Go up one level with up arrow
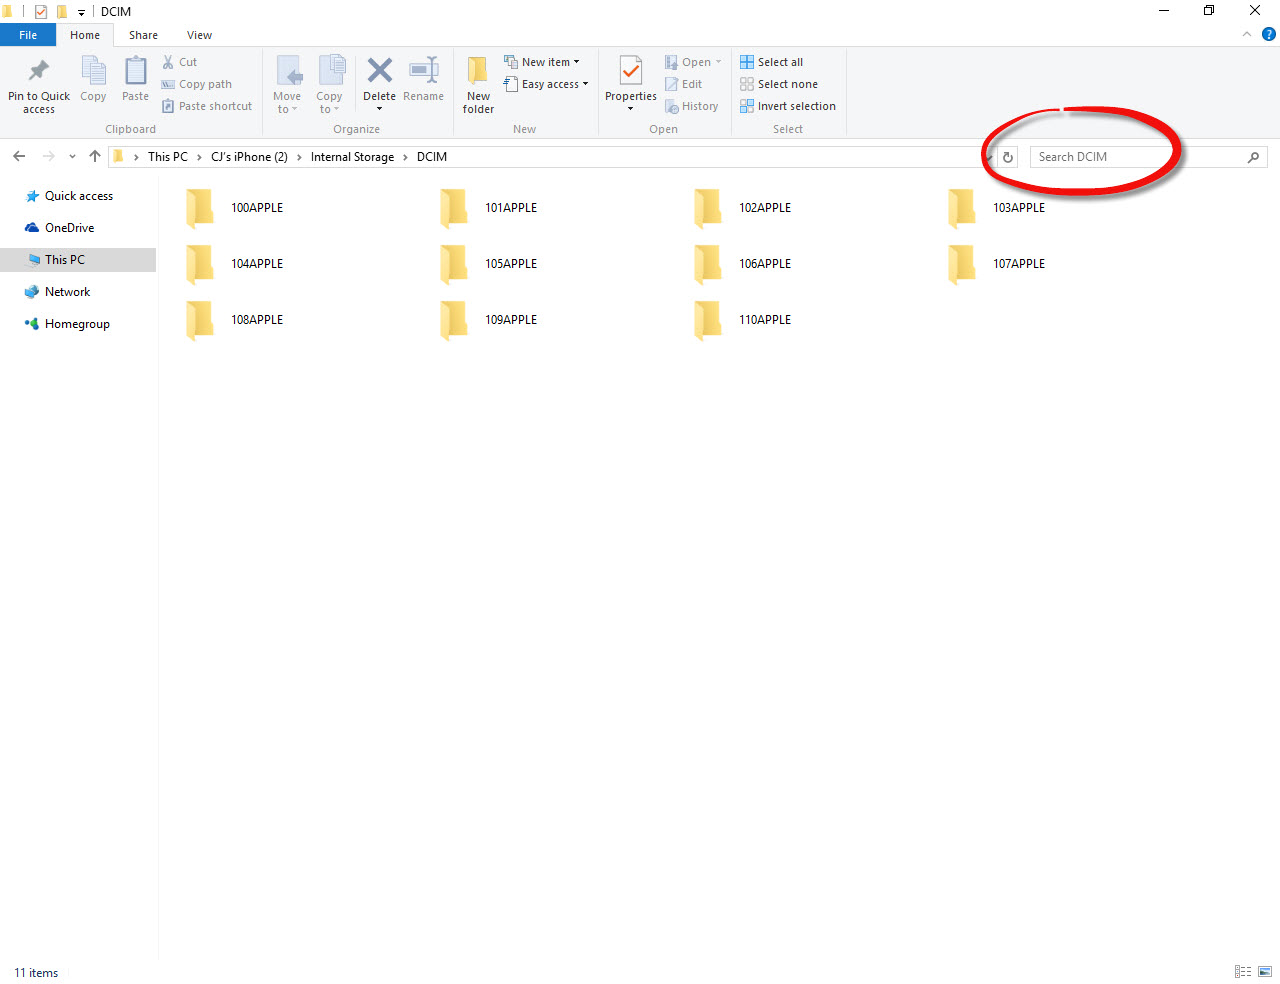This screenshot has width=1280, height=984. tap(95, 156)
